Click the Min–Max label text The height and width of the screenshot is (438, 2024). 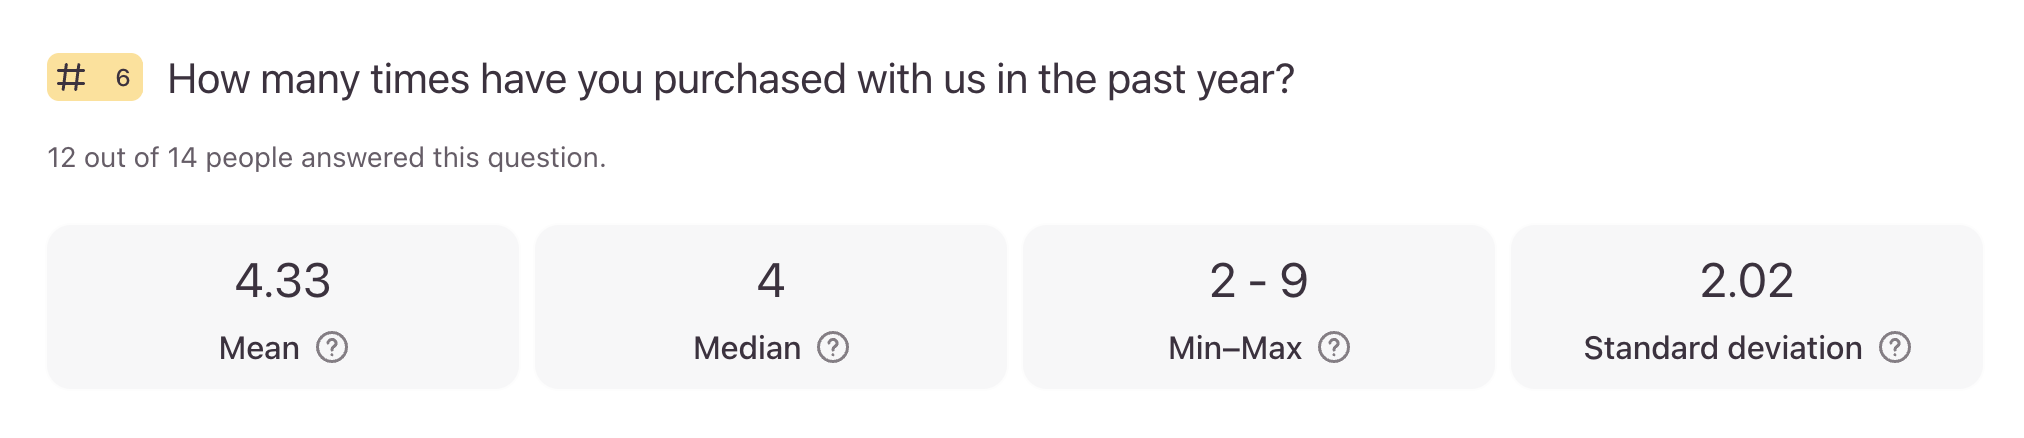[1235, 348]
